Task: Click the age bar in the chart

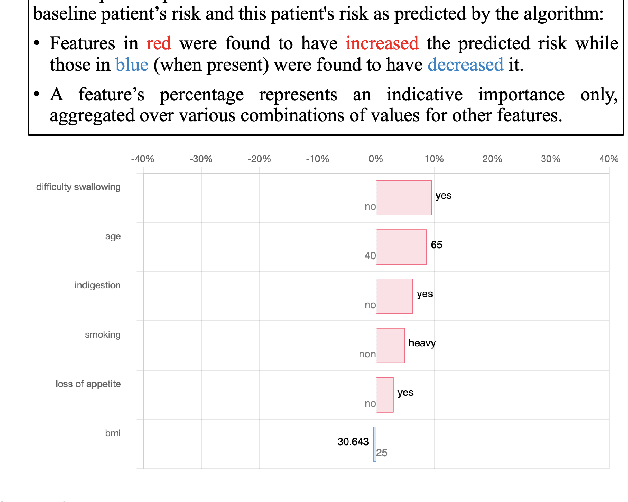Action: coord(401,247)
